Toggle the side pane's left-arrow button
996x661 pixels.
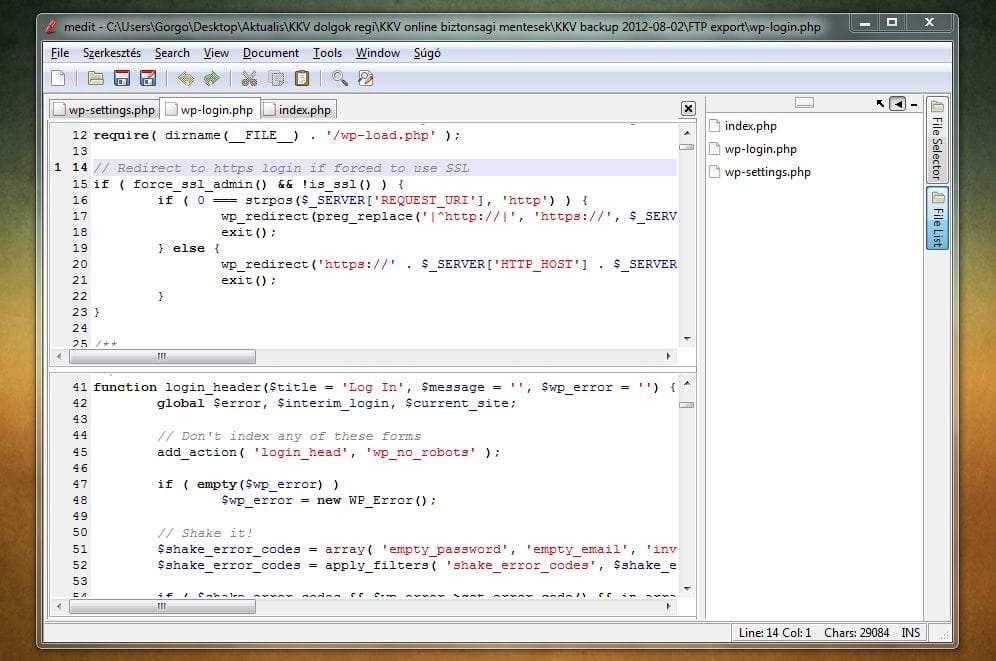pyautogui.click(x=898, y=103)
